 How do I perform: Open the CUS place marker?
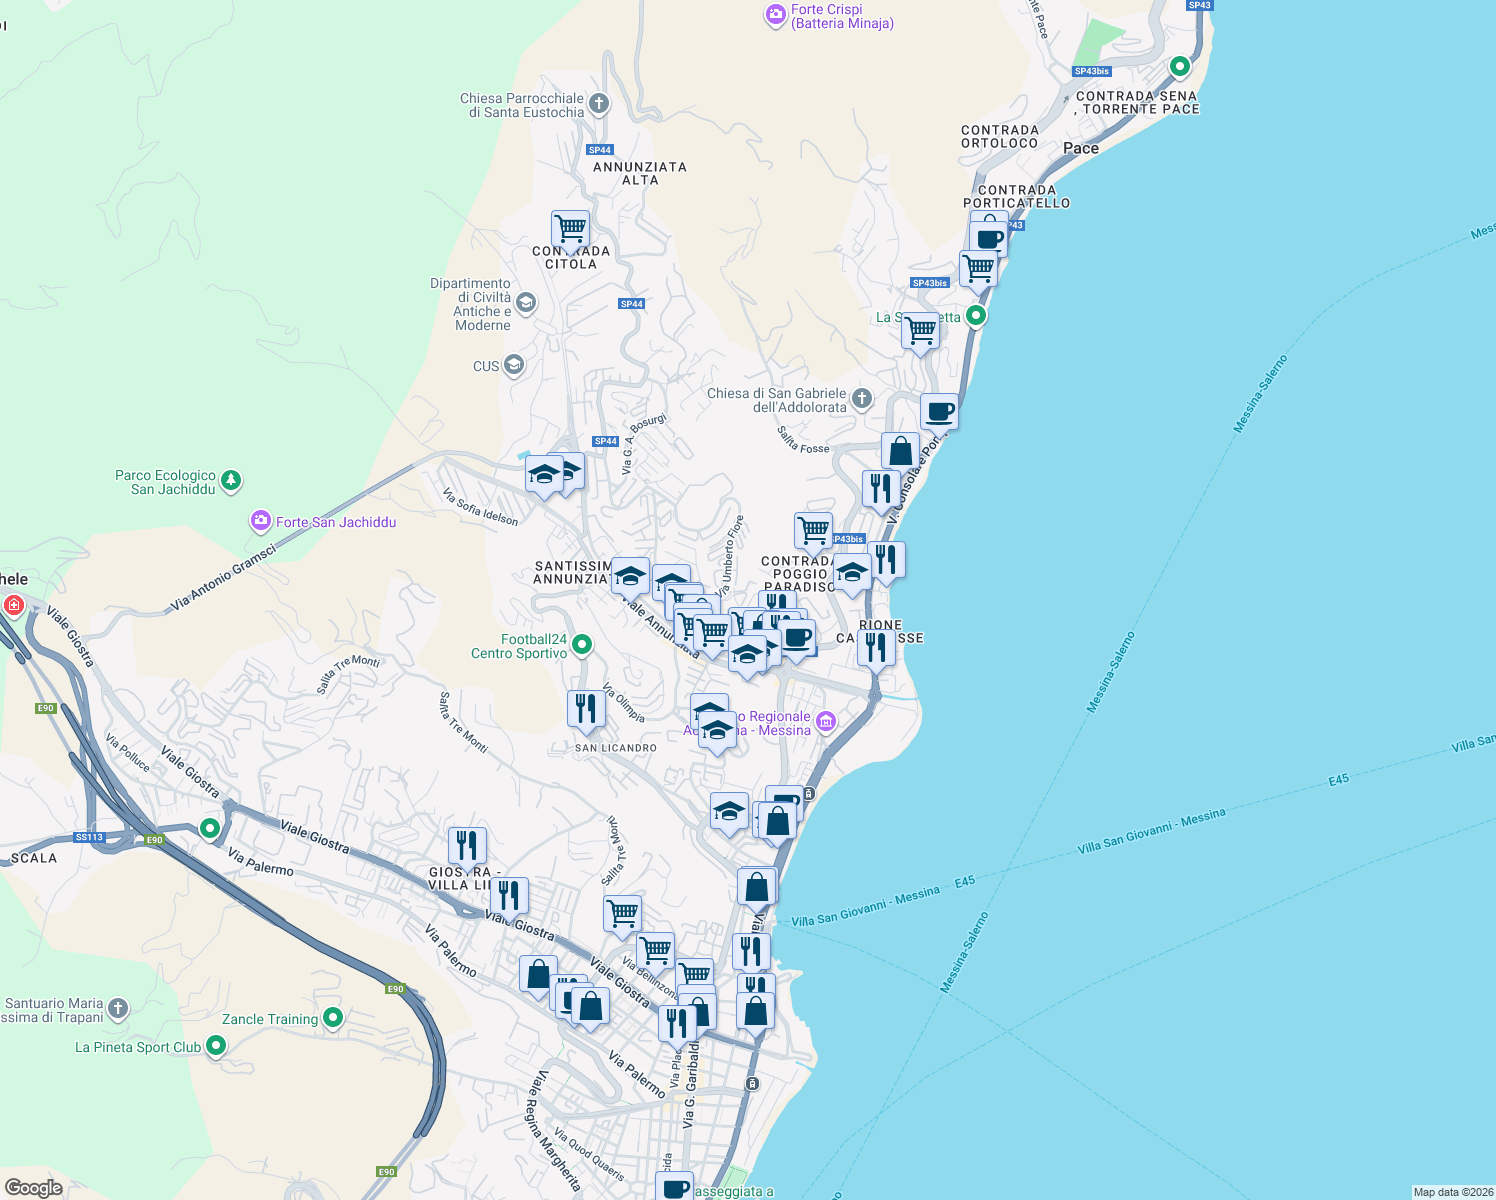click(x=513, y=366)
